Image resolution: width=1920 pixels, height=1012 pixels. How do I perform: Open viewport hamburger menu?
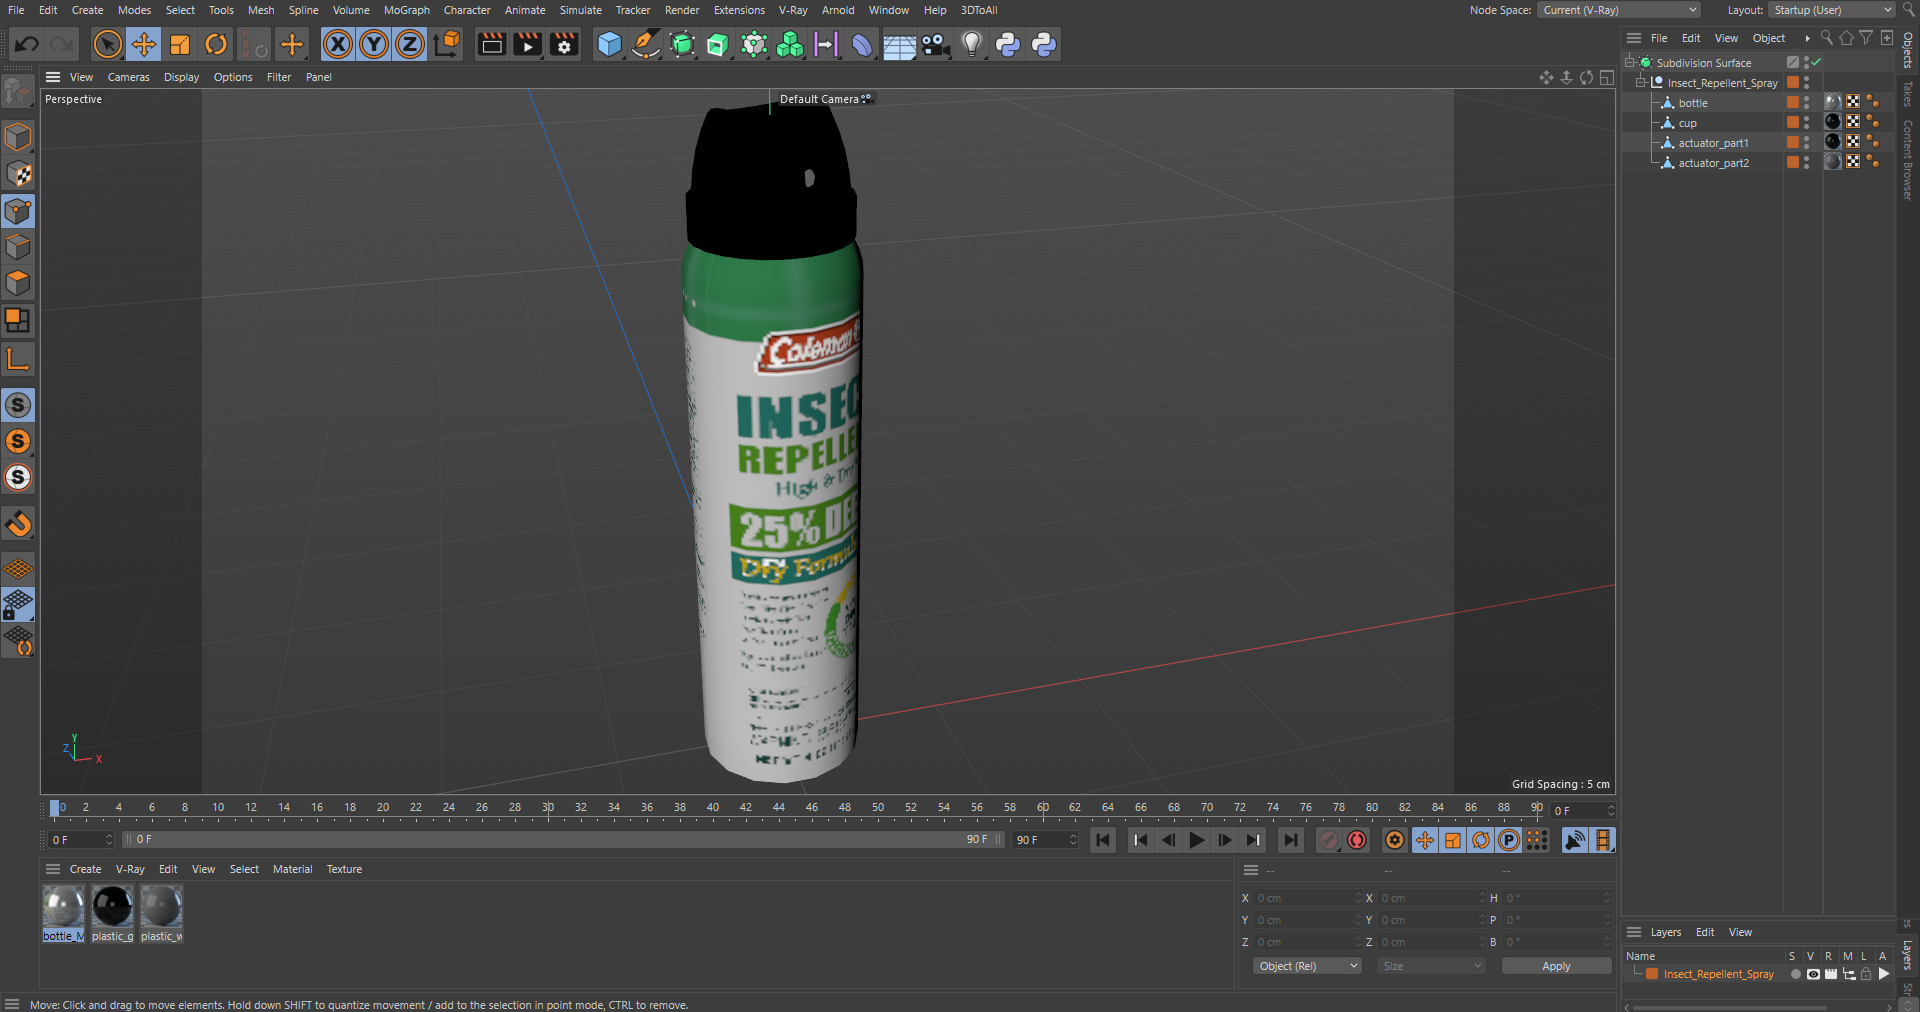point(53,77)
